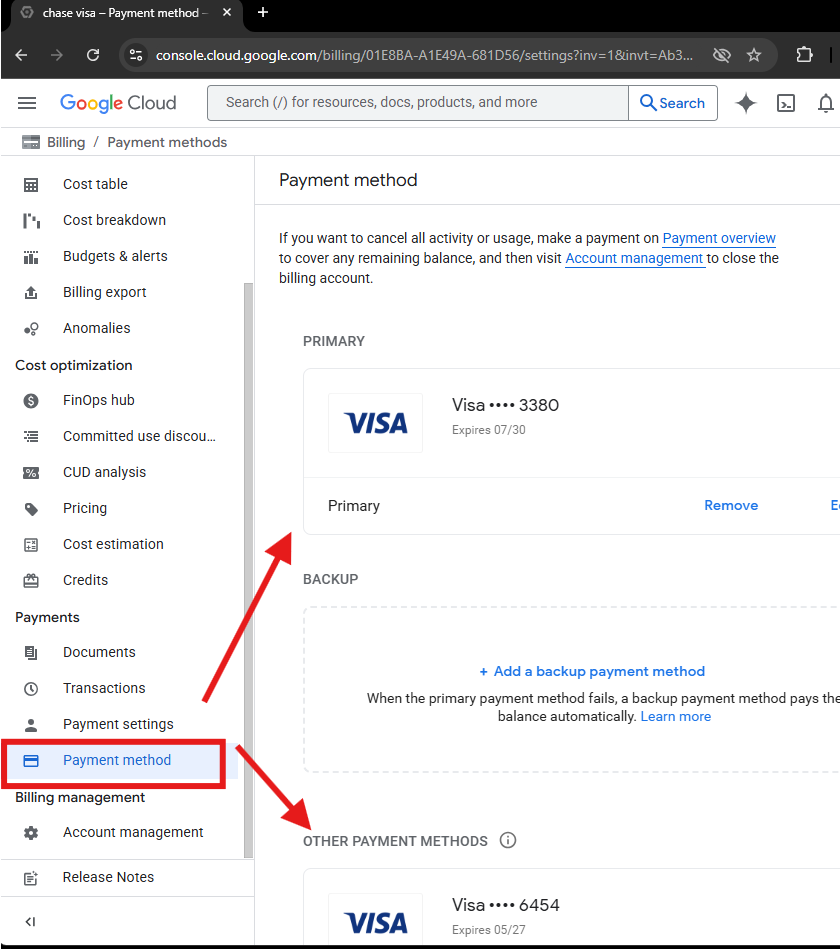Open the notifications bell

pyautogui.click(x=825, y=103)
